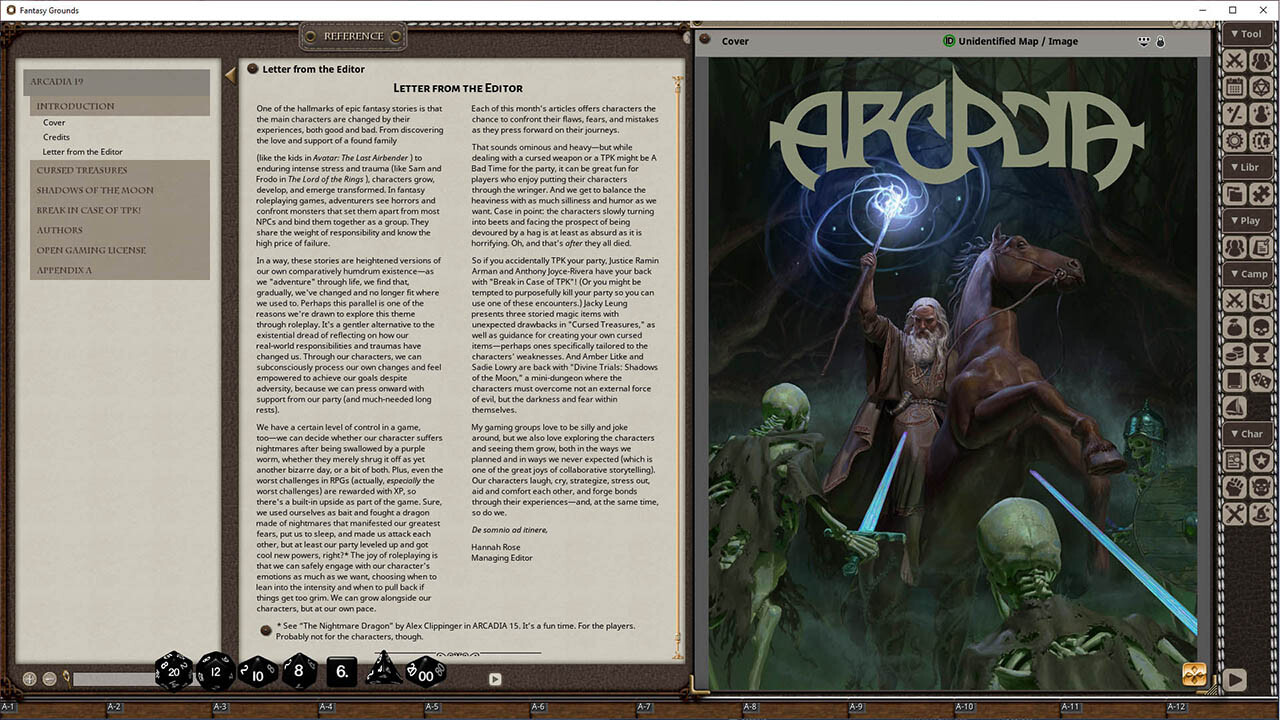Toggle the padlock lock on Cover image
1280x720 pixels.
pyautogui.click(x=1161, y=42)
